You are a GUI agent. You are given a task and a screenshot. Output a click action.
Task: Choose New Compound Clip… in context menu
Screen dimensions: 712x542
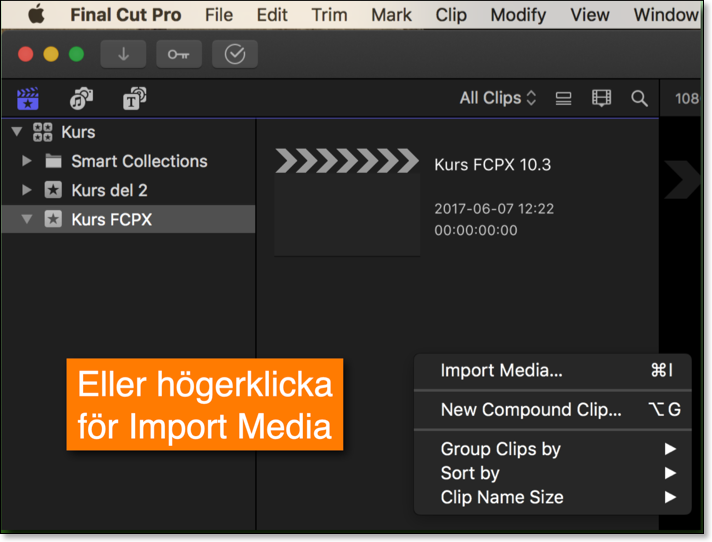pos(553,410)
